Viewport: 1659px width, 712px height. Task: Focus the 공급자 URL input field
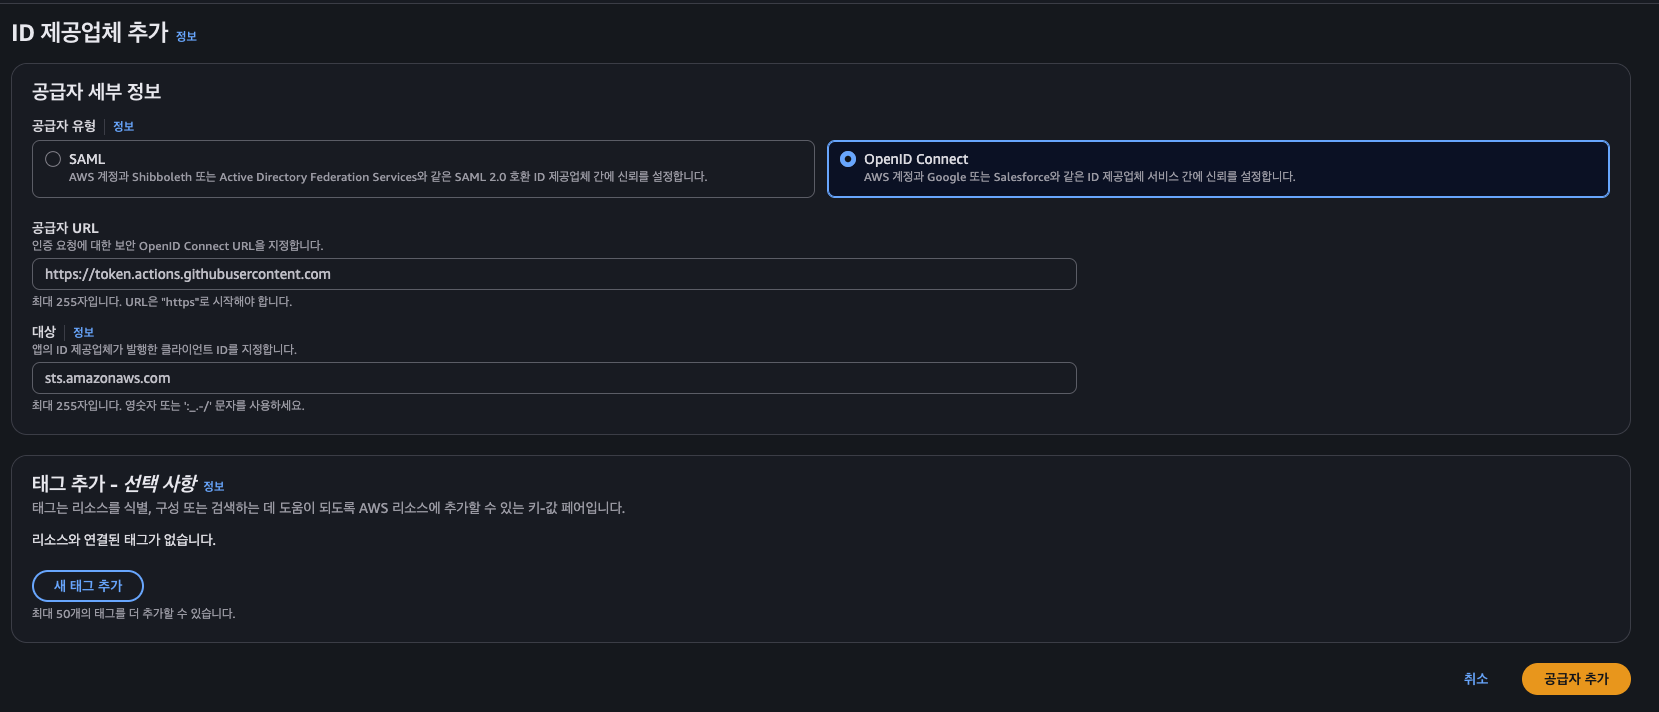point(554,274)
